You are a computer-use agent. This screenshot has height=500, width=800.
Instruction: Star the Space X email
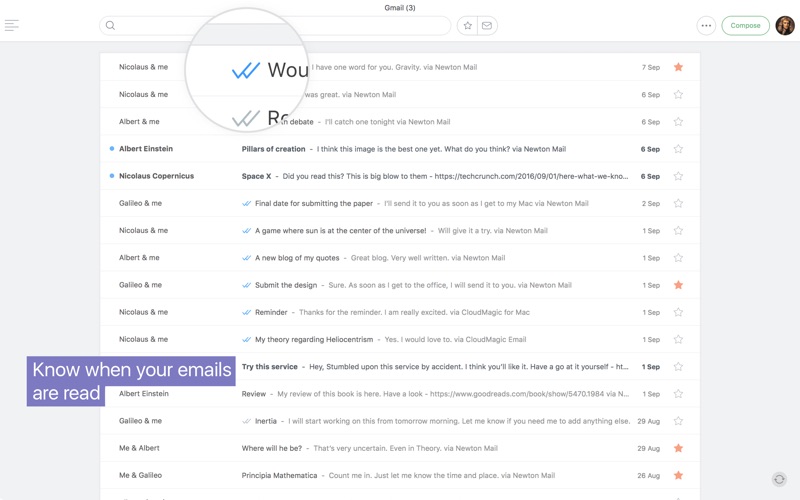(678, 176)
